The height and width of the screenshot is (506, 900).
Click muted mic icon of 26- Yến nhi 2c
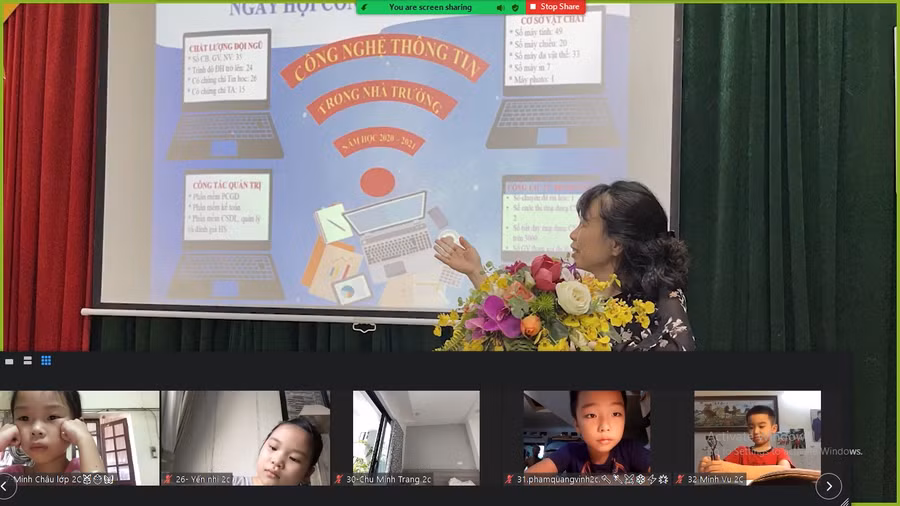pos(168,479)
